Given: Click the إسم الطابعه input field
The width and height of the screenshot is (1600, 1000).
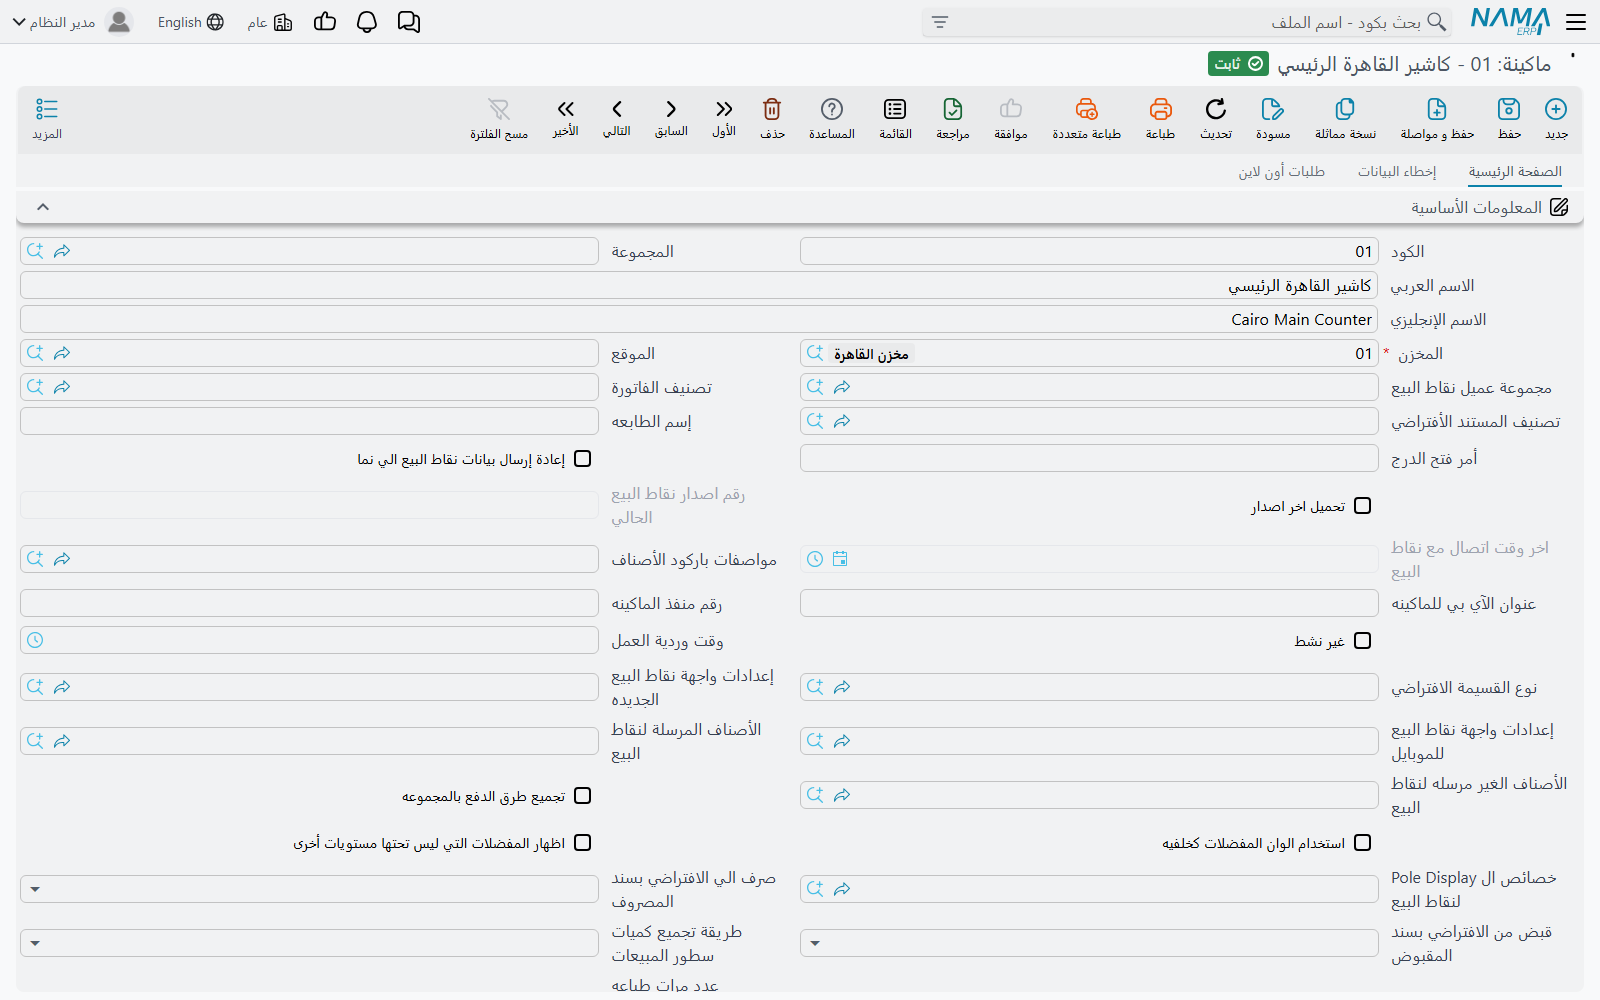Looking at the screenshot, I should point(309,421).
